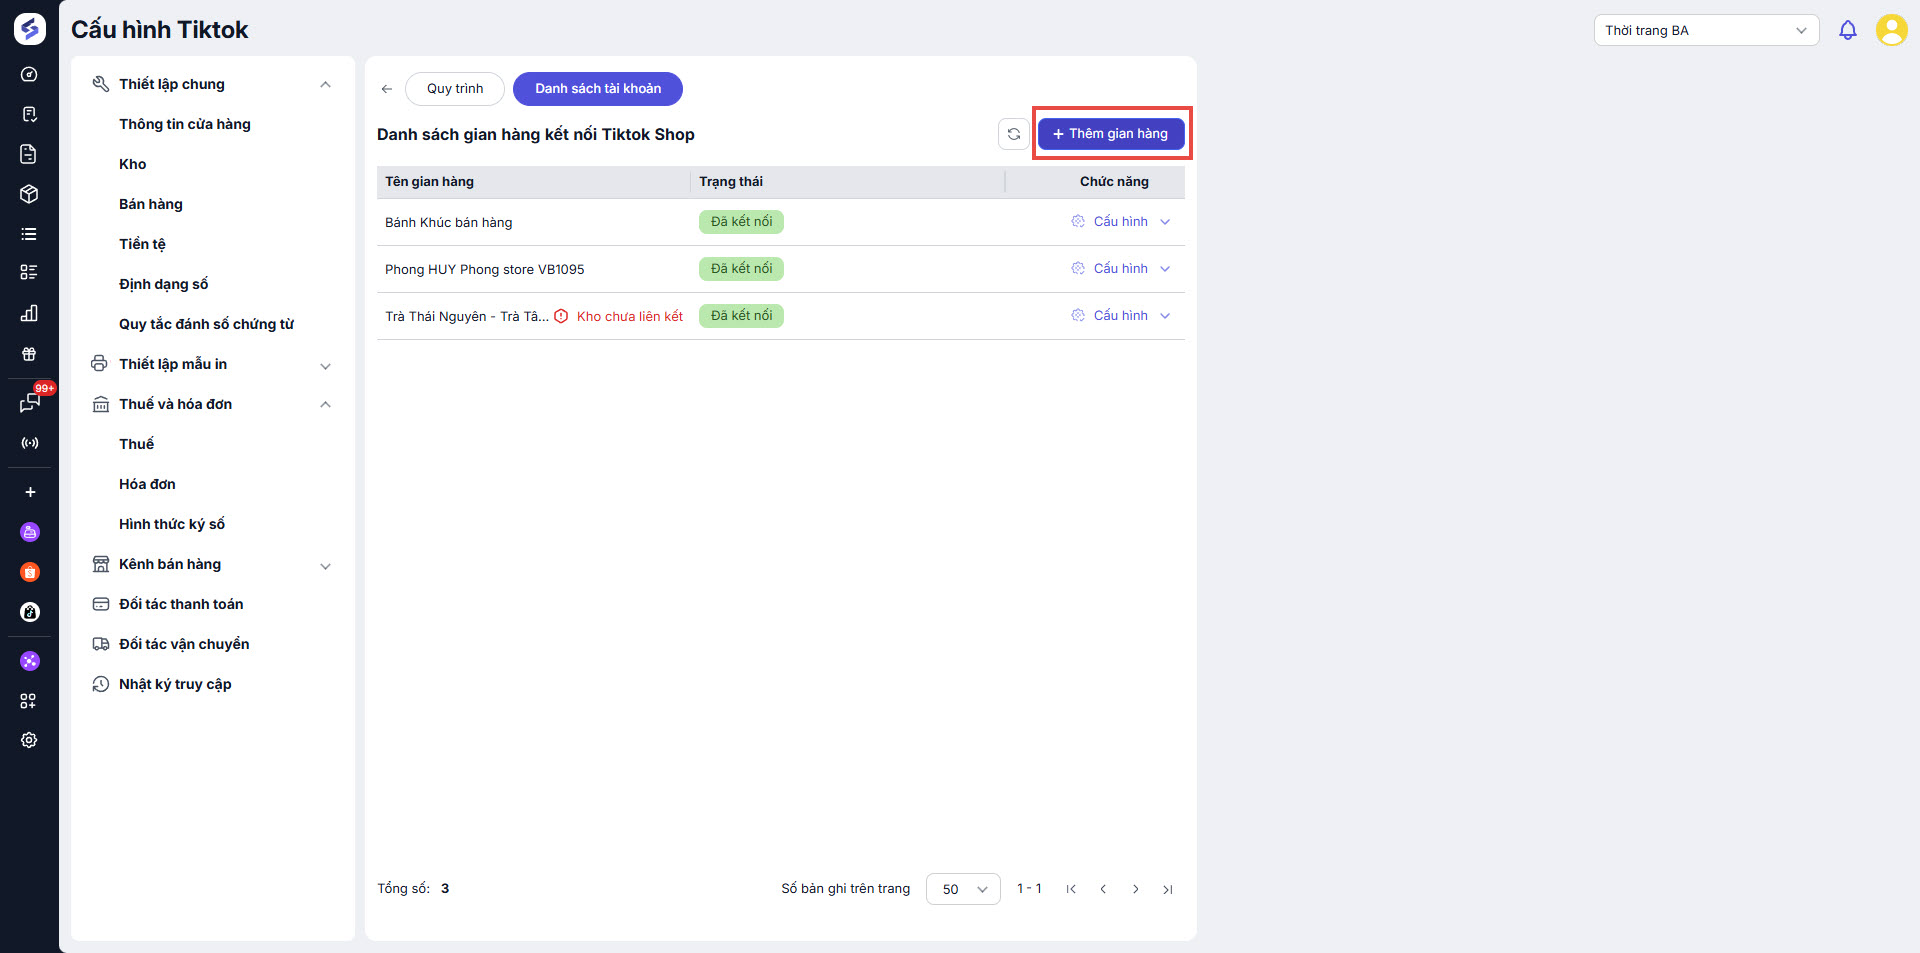
Task: Open chat messages with 99+ badge
Action: pos(30,403)
